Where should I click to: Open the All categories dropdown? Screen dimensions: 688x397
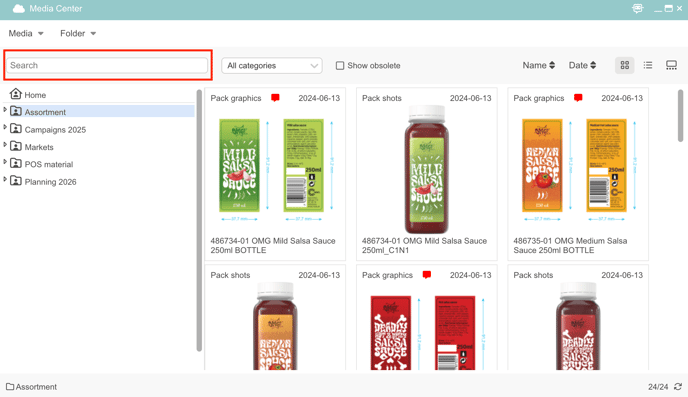click(x=272, y=65)
